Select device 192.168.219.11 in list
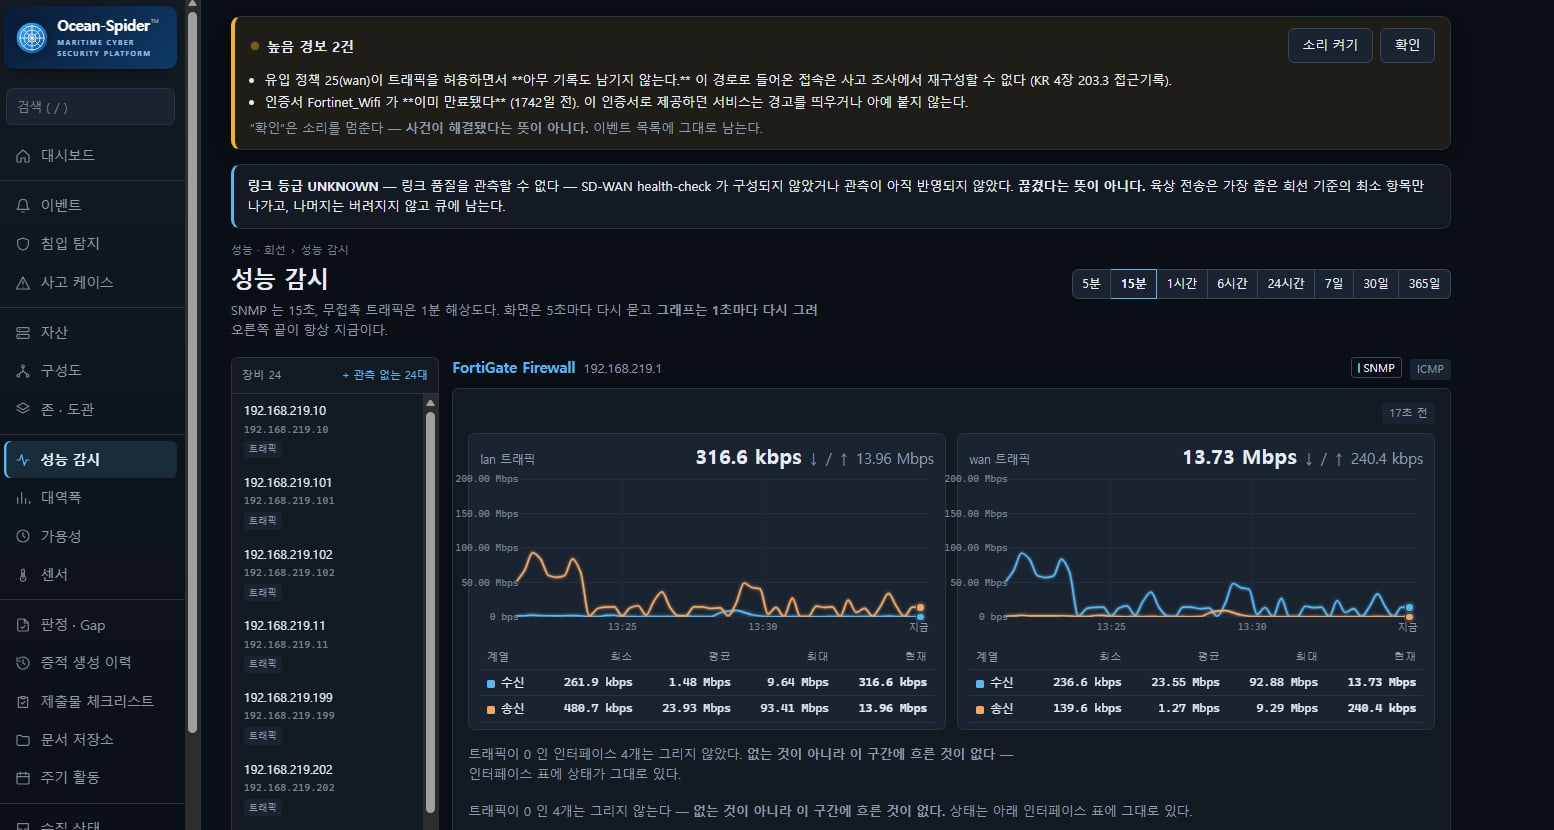This screenshot has width=1554, height=830. 328,644
